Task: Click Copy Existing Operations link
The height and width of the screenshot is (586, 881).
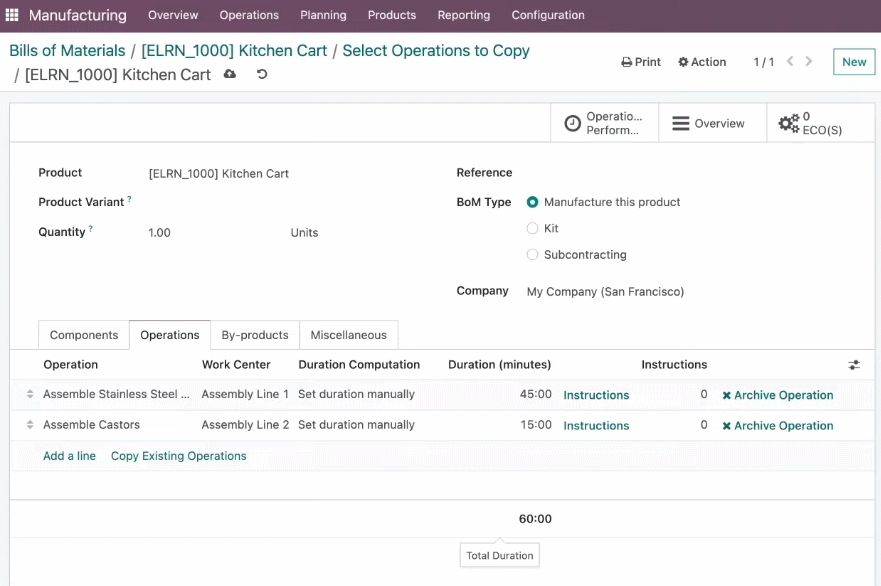Action: 179,456
